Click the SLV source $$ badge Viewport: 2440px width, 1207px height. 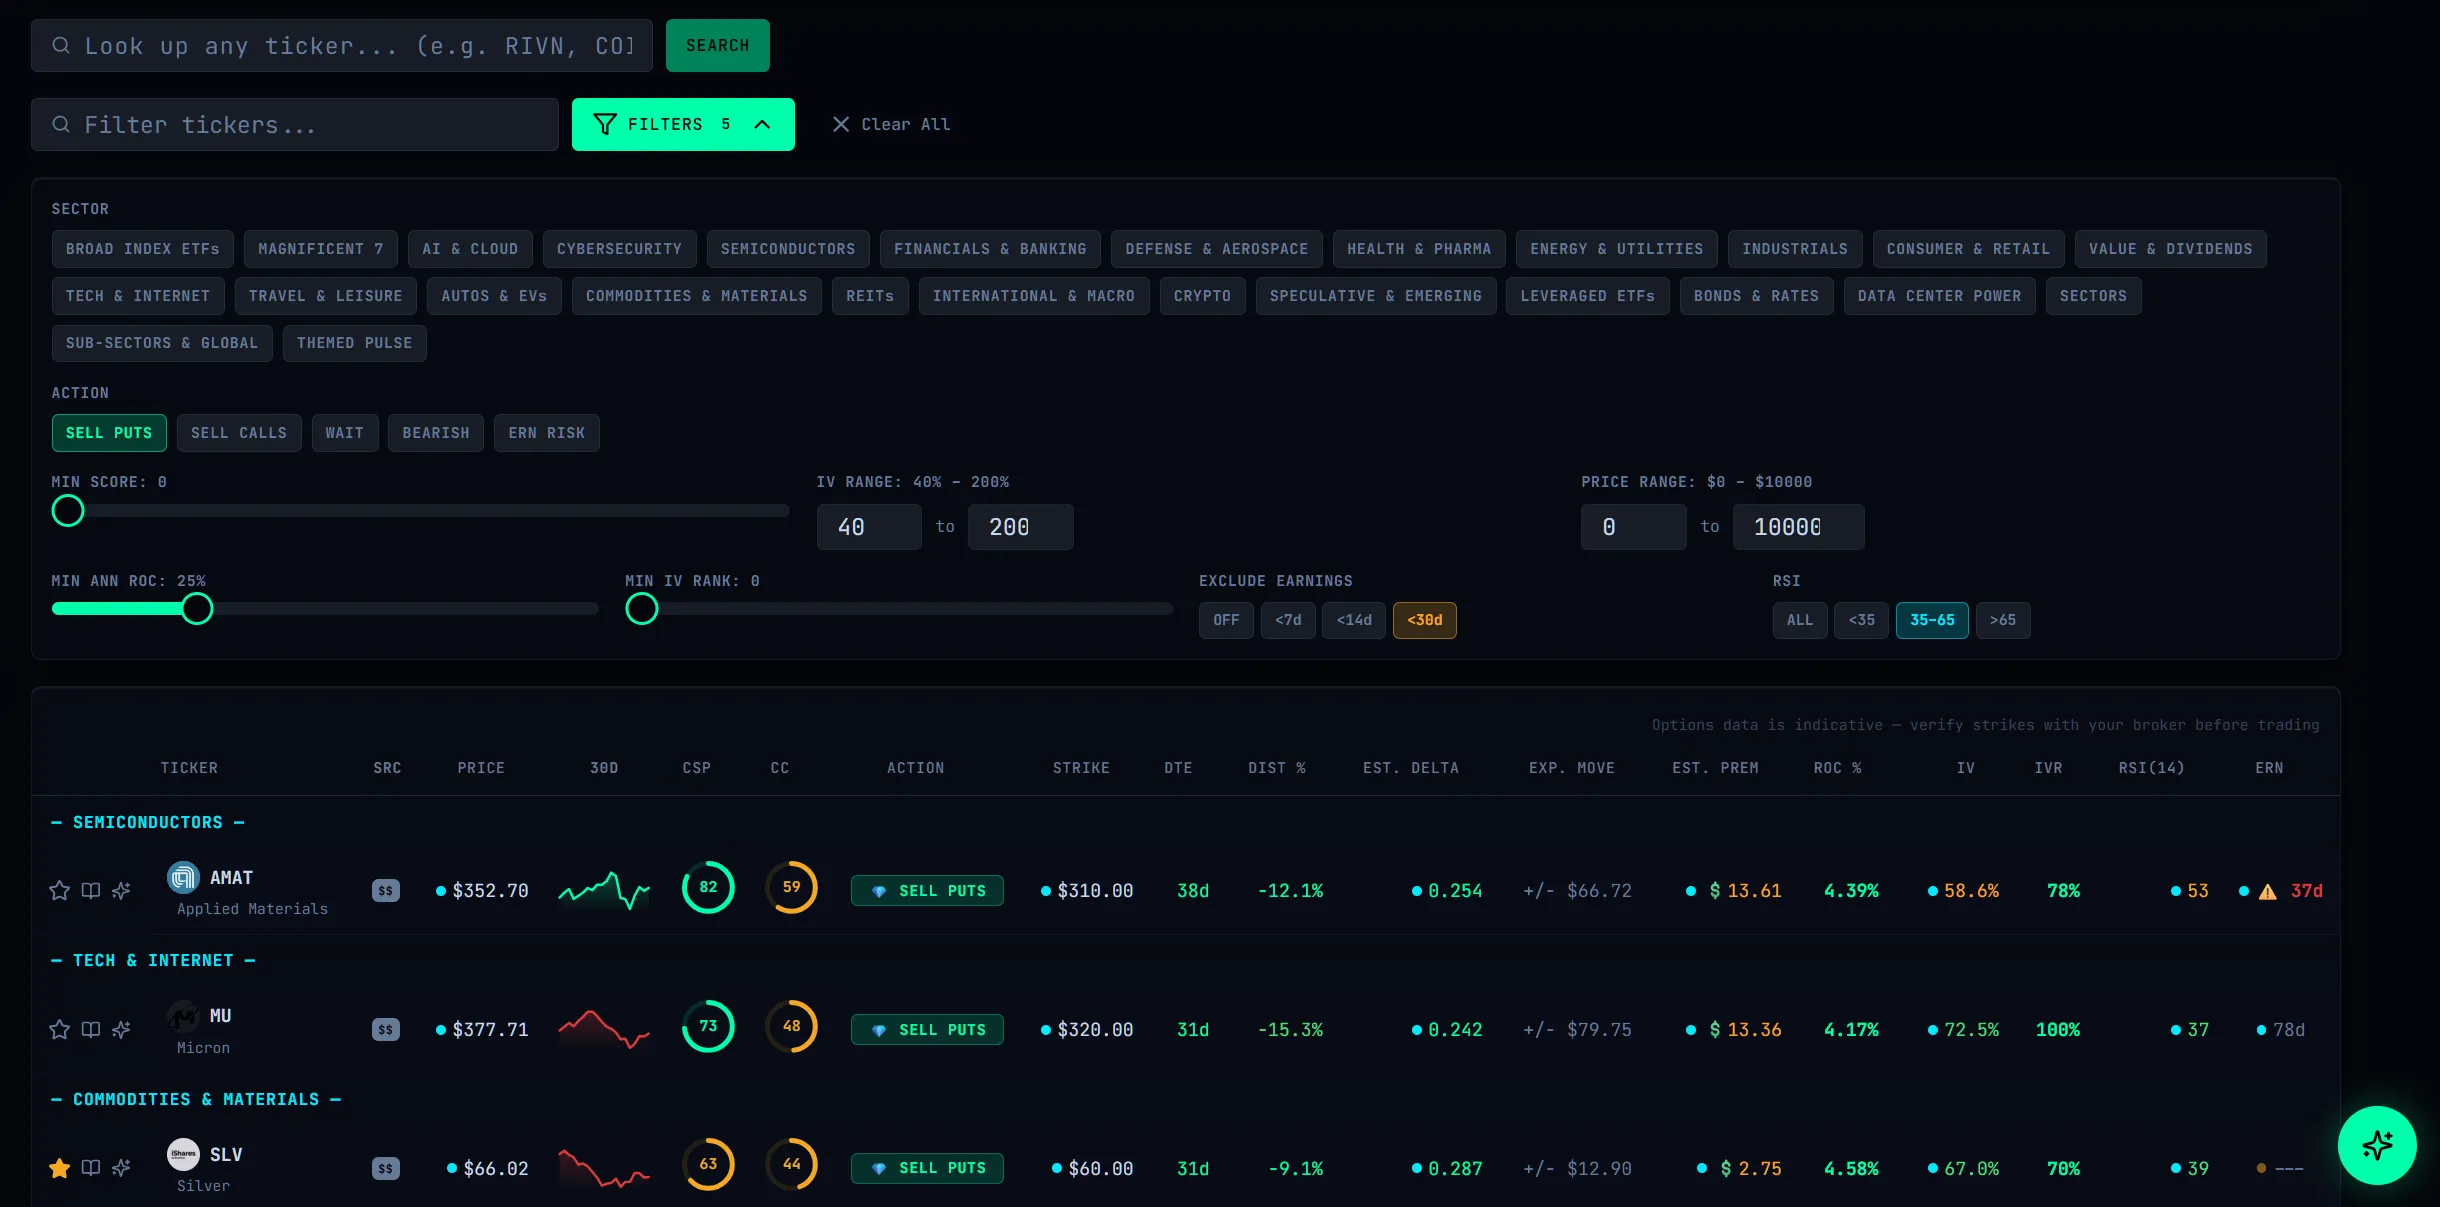point(386,1168)
